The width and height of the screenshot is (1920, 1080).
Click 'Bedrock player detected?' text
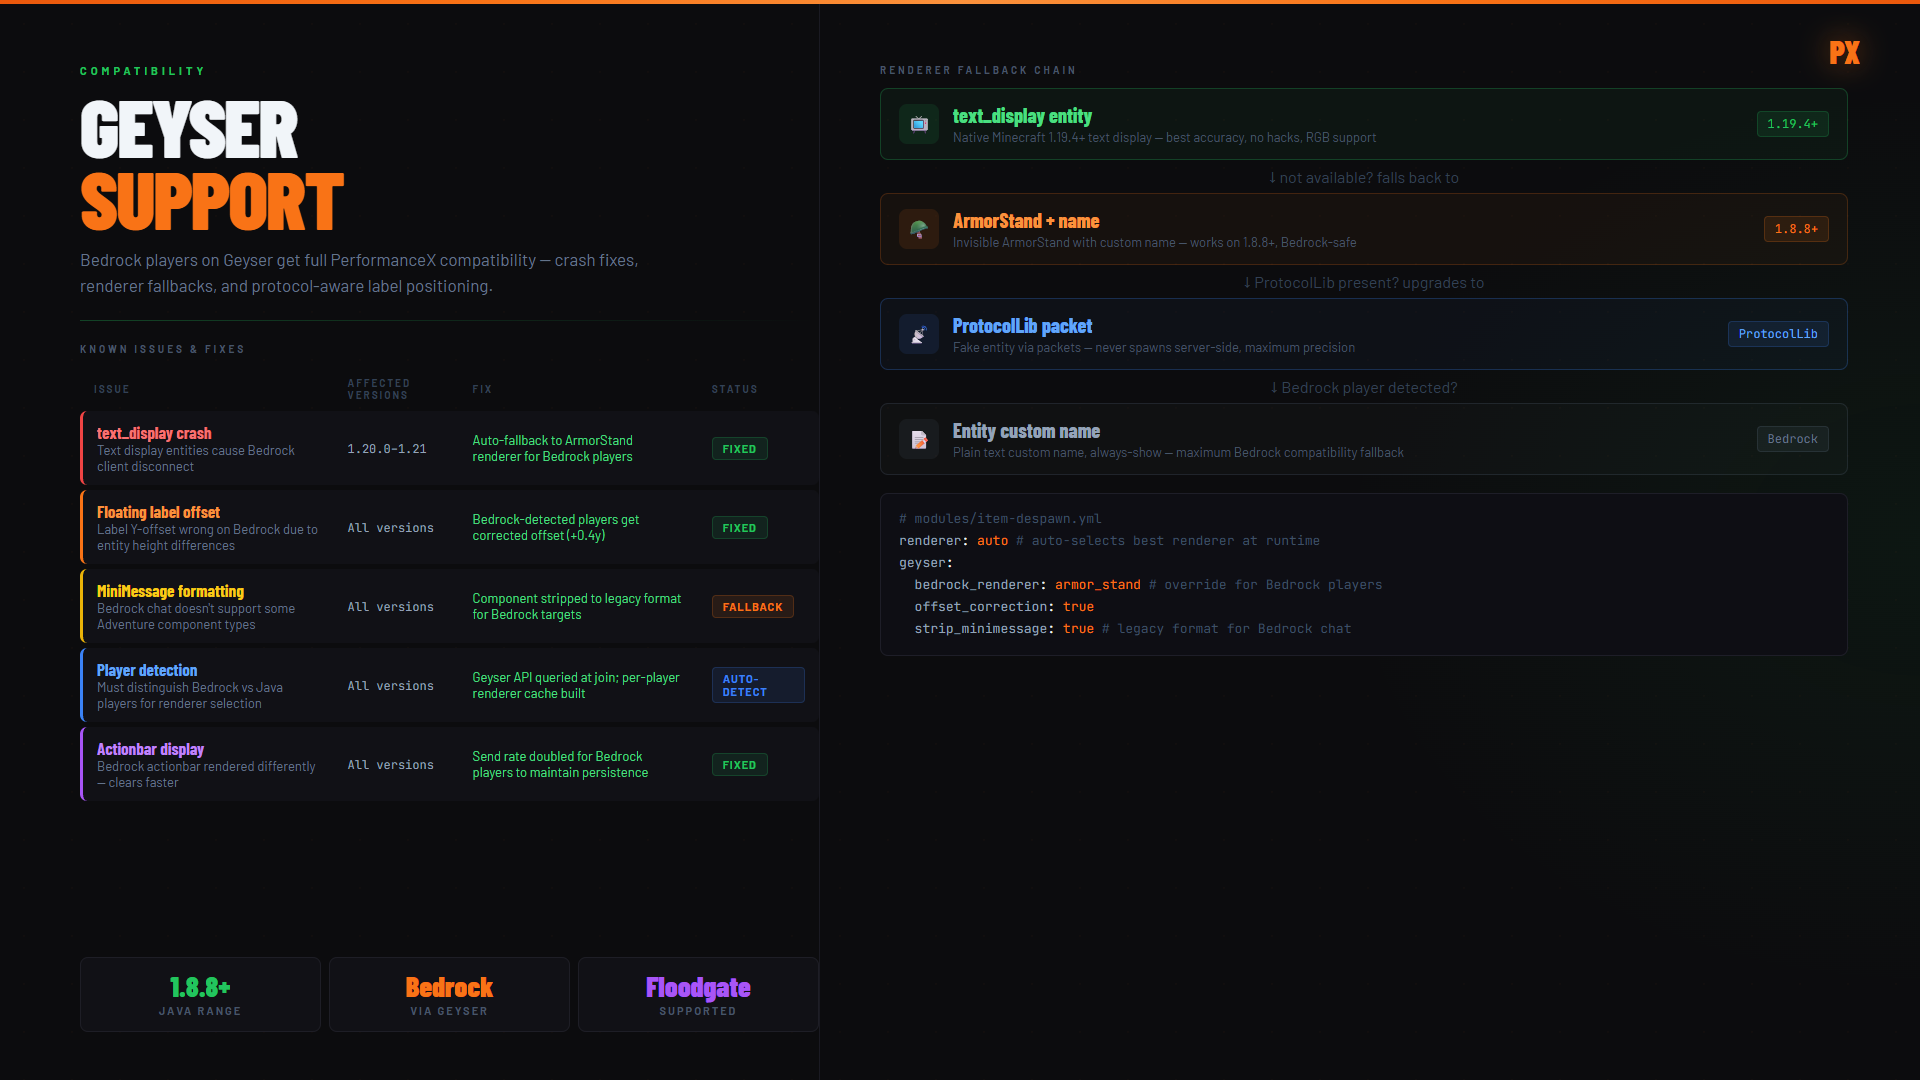1364,388
